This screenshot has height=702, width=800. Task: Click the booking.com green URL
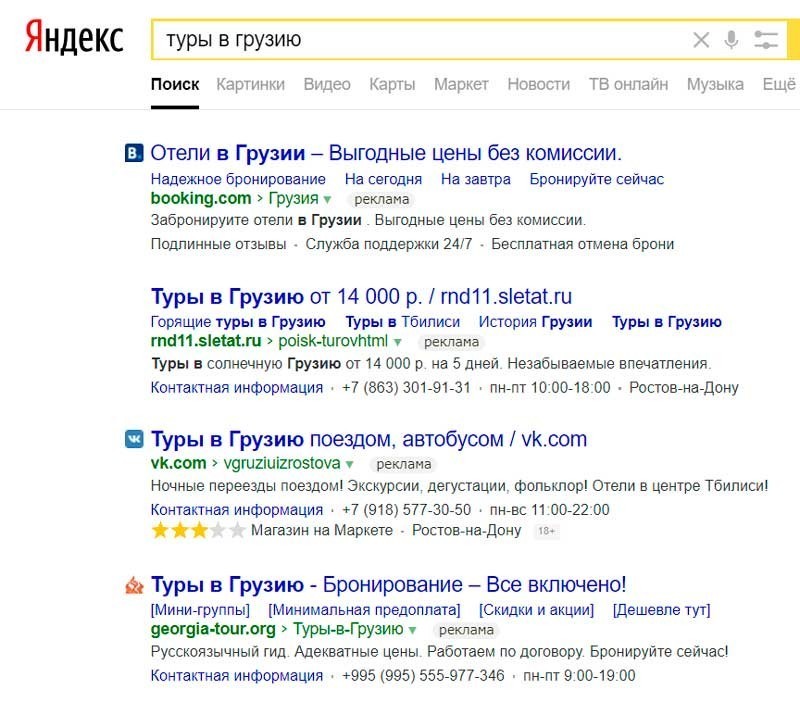[x=201, y=198]
